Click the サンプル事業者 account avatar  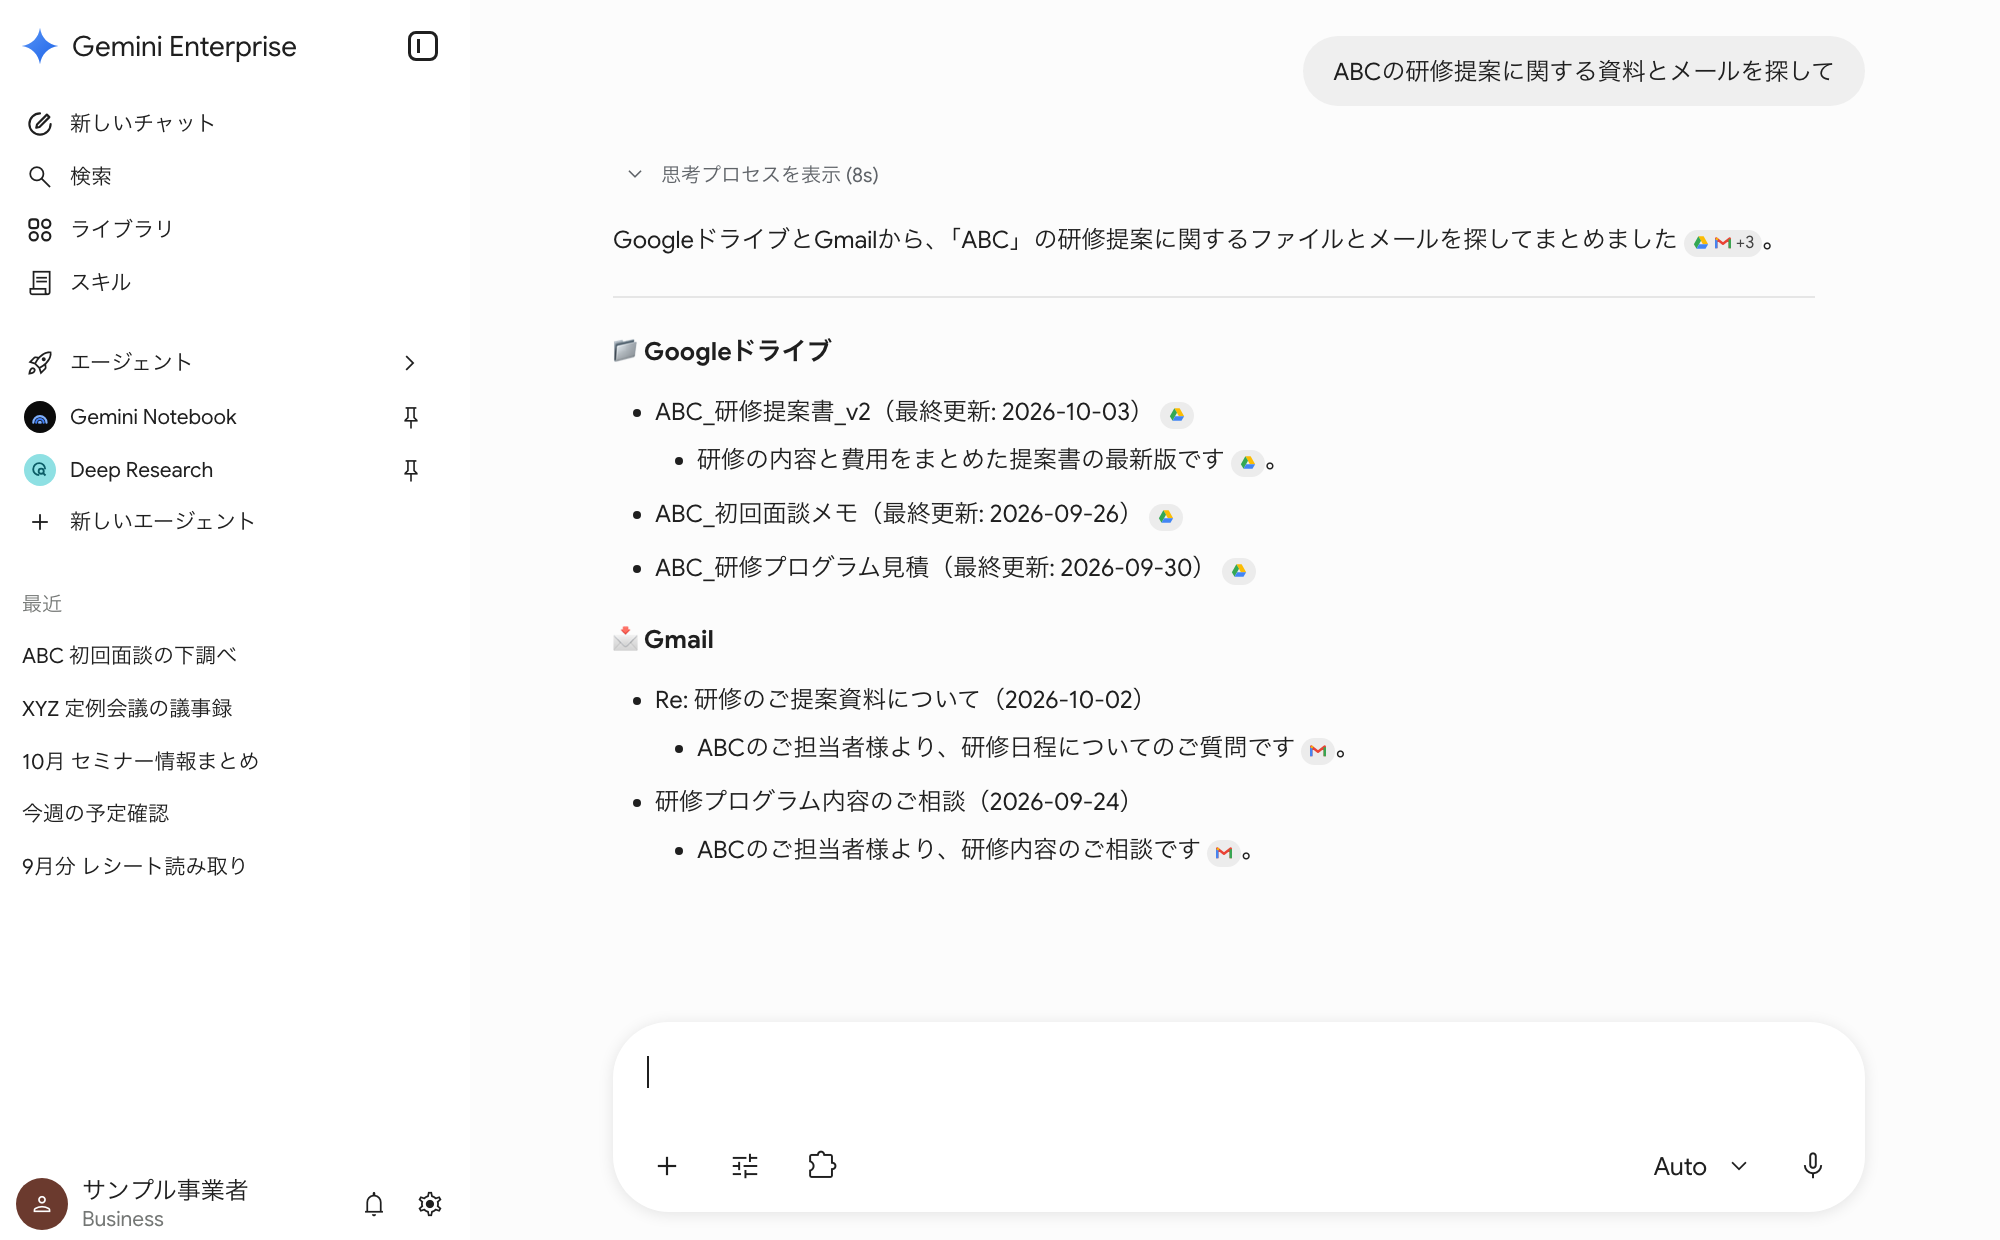[x=42, y=1203]
